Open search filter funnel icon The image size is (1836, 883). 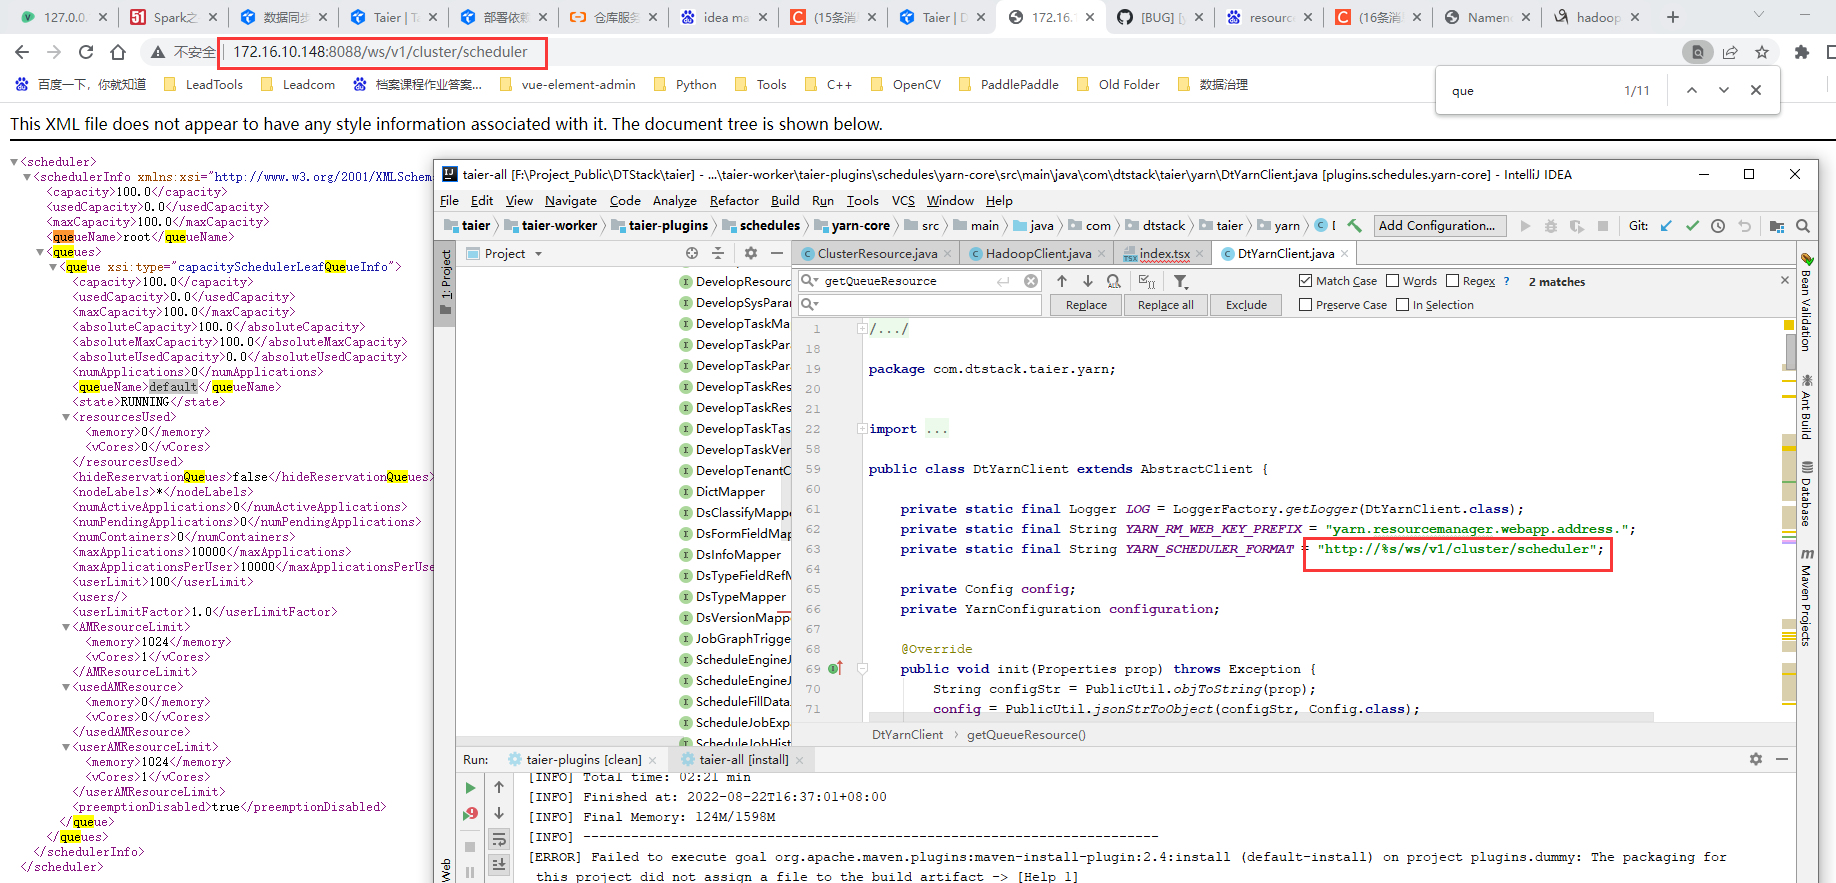1181,282
